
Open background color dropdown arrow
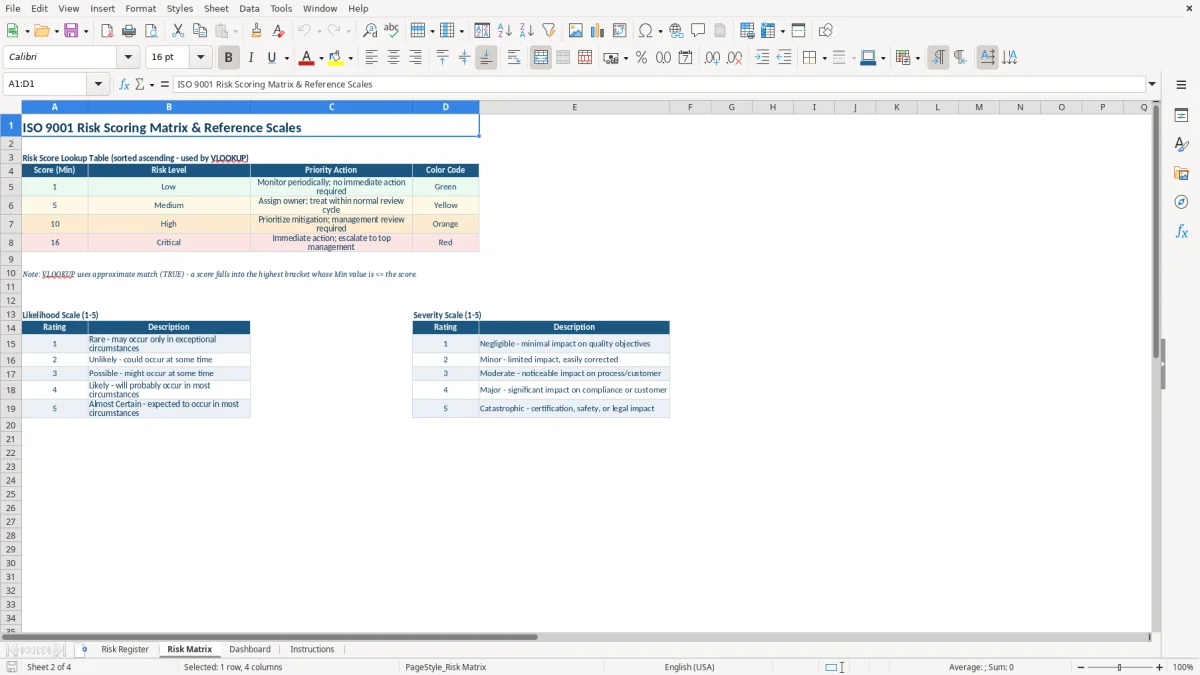point(349,58)
